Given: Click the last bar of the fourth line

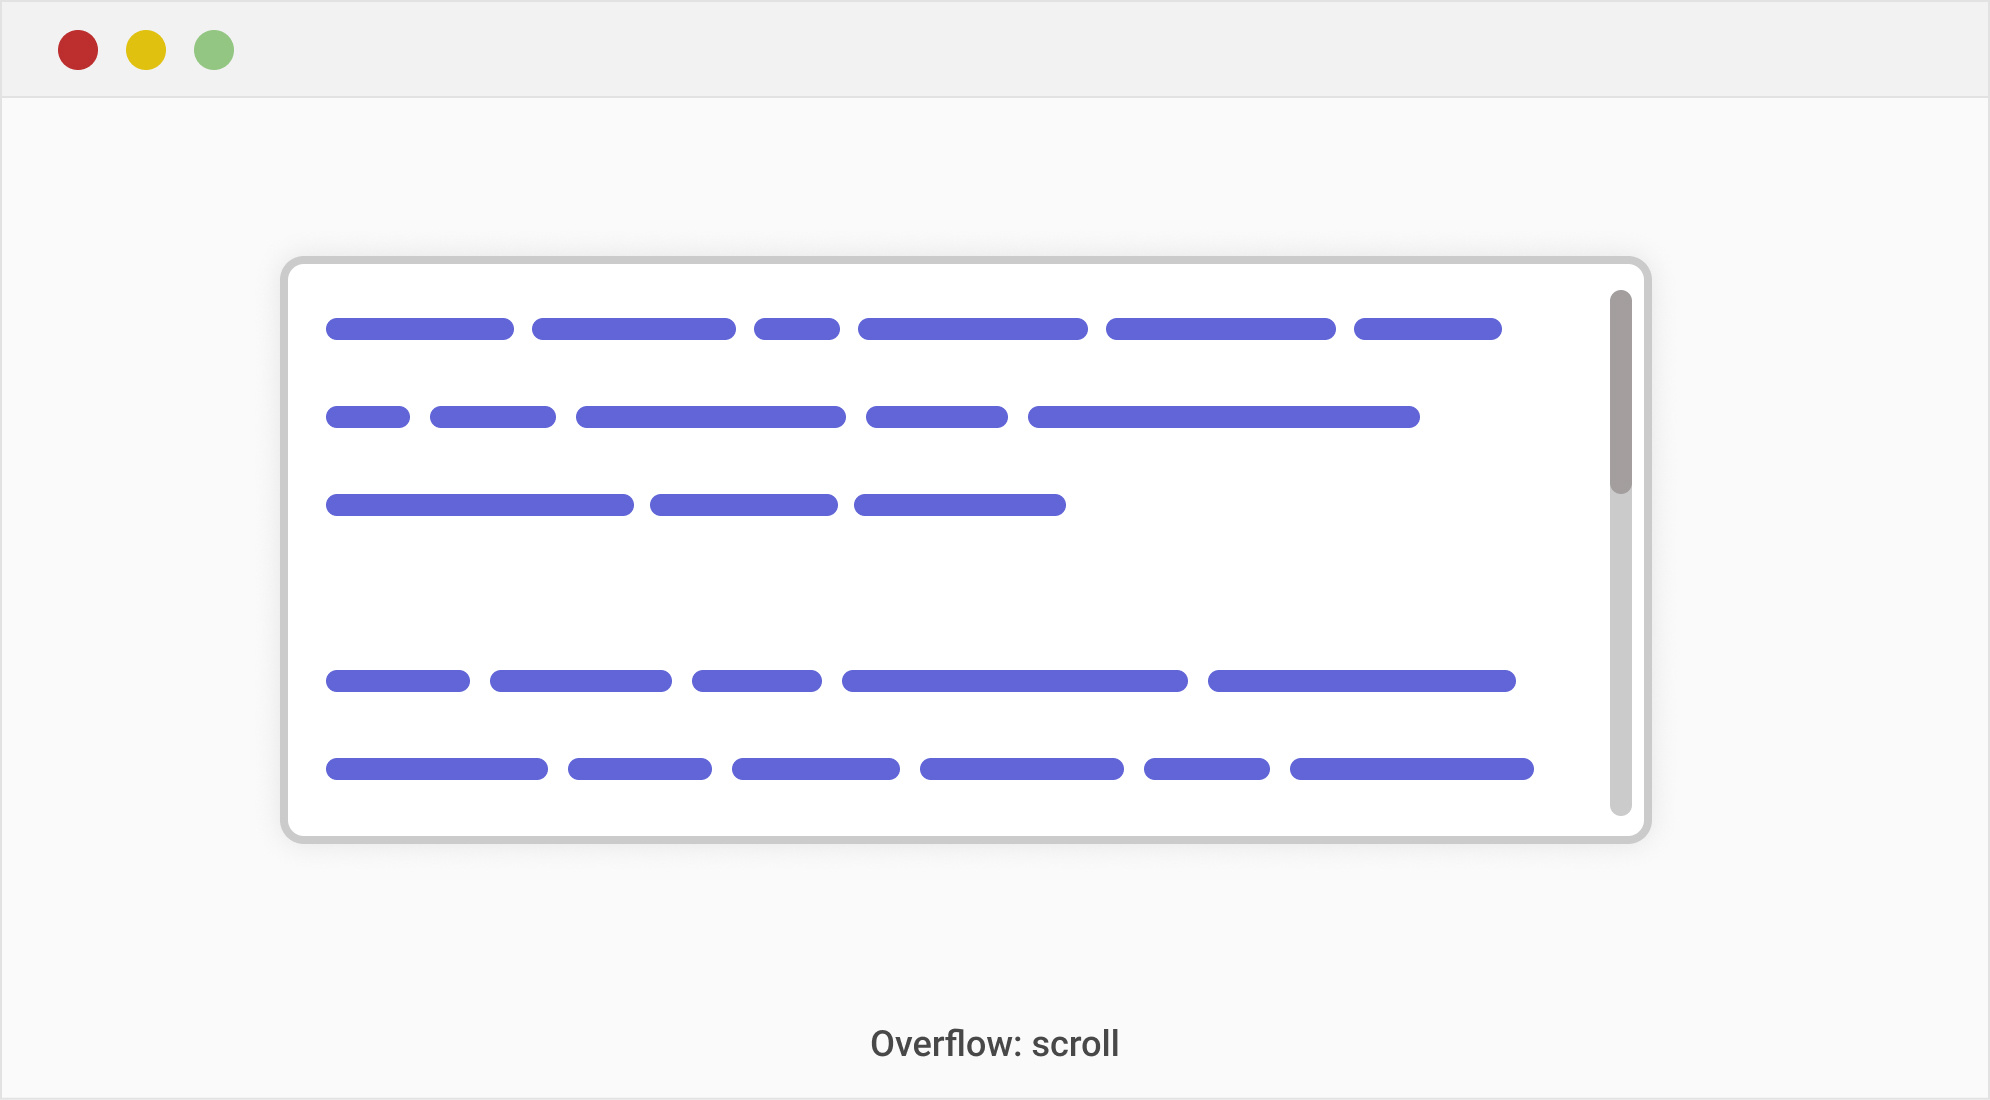Looking at the screenshot, I should click(1361, 681).
